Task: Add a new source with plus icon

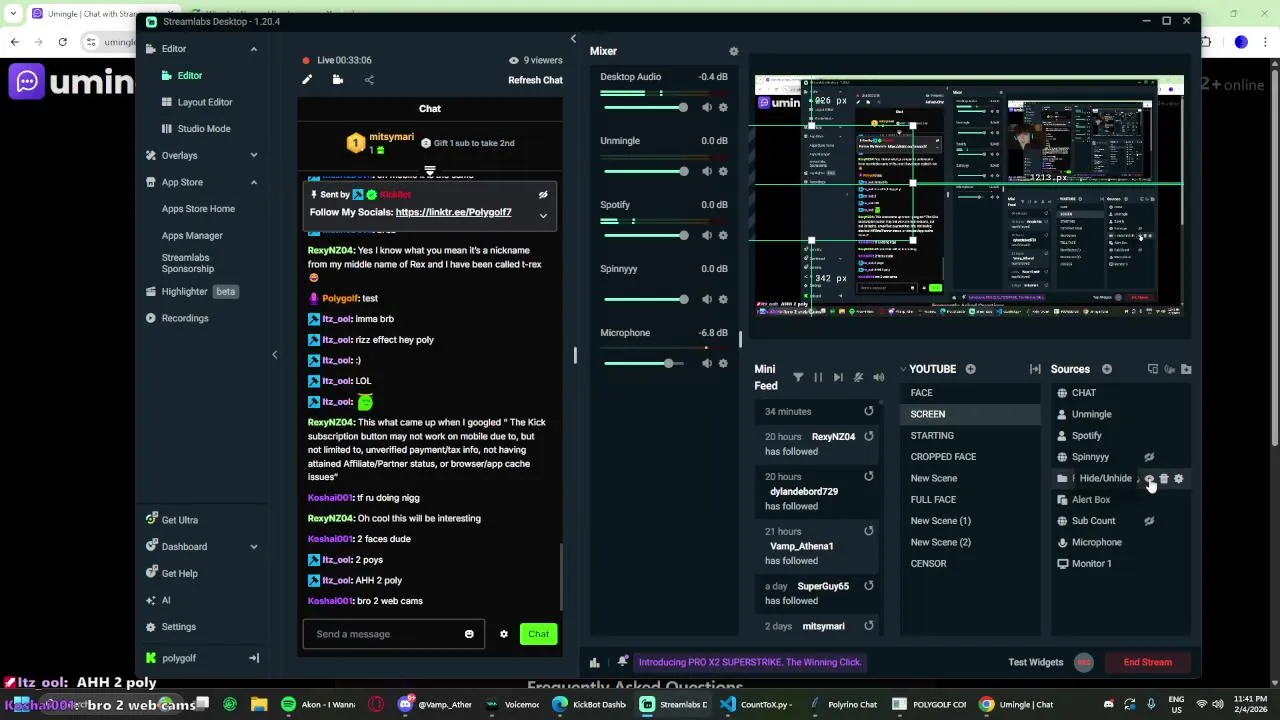Action: tap(1106, 369)
